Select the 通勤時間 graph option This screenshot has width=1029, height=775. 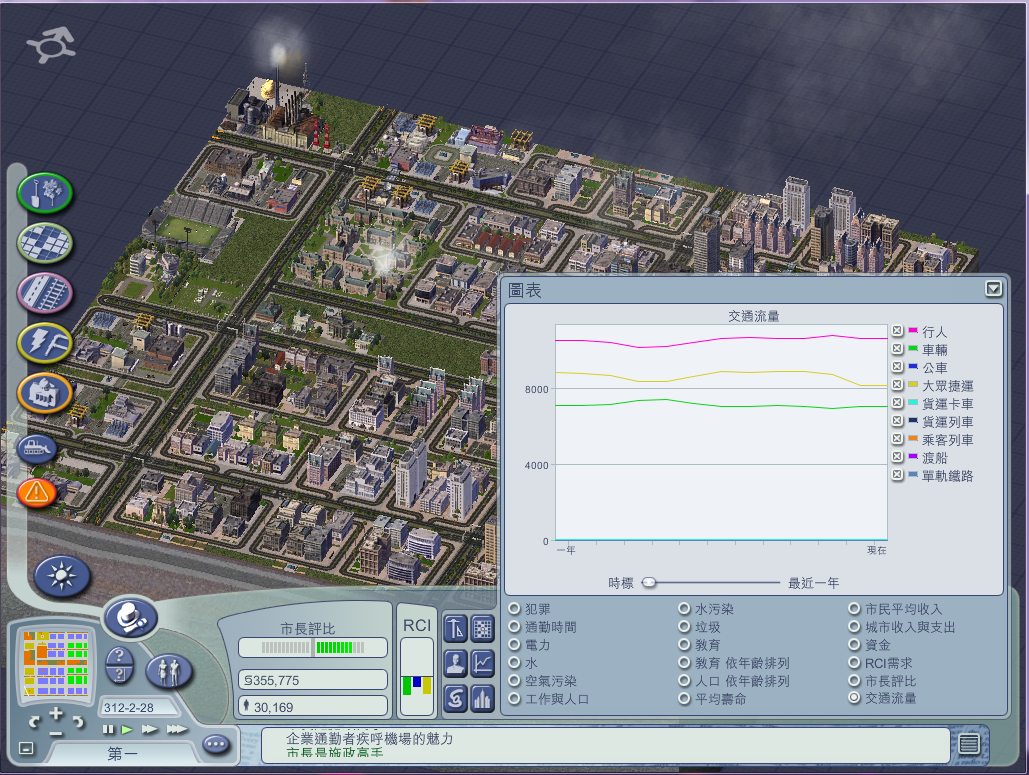[x=514, y=627]
